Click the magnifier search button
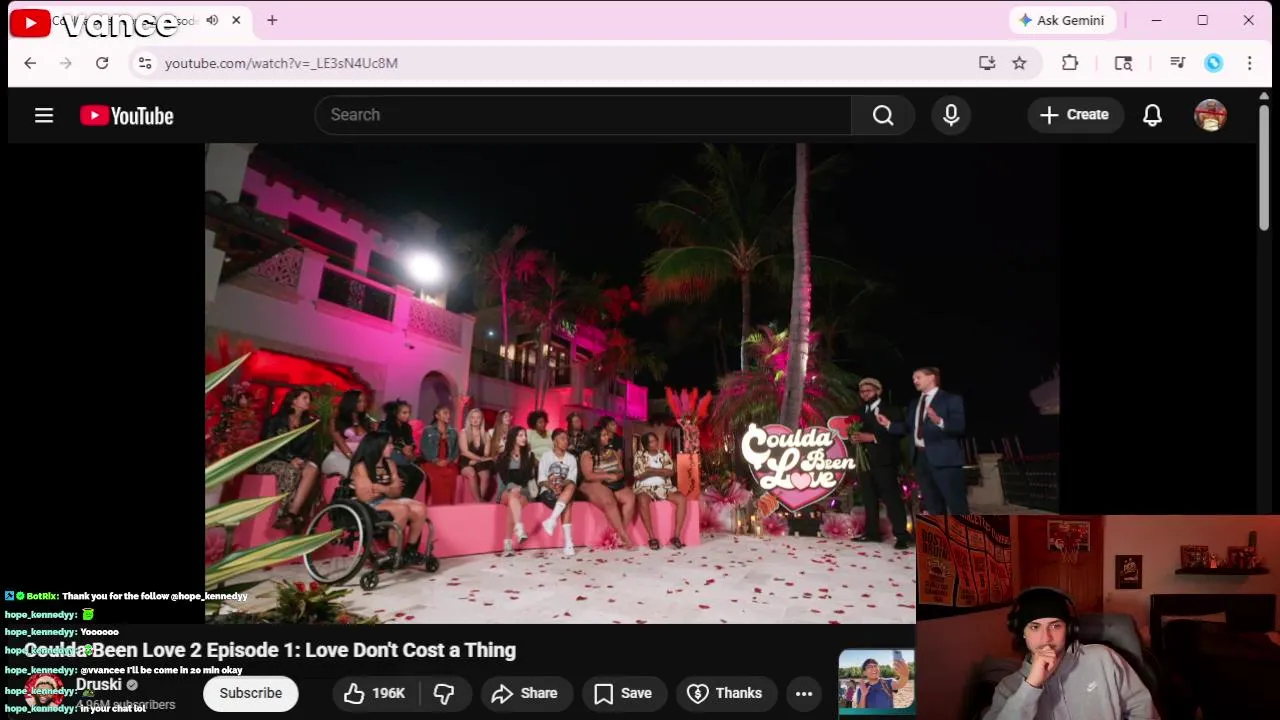Screen dimensions: 1280x720 [x=883, y=115]
